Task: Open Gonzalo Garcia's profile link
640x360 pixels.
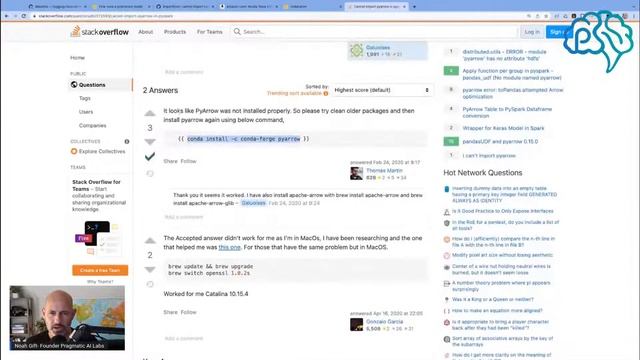Action: (384, 322)
